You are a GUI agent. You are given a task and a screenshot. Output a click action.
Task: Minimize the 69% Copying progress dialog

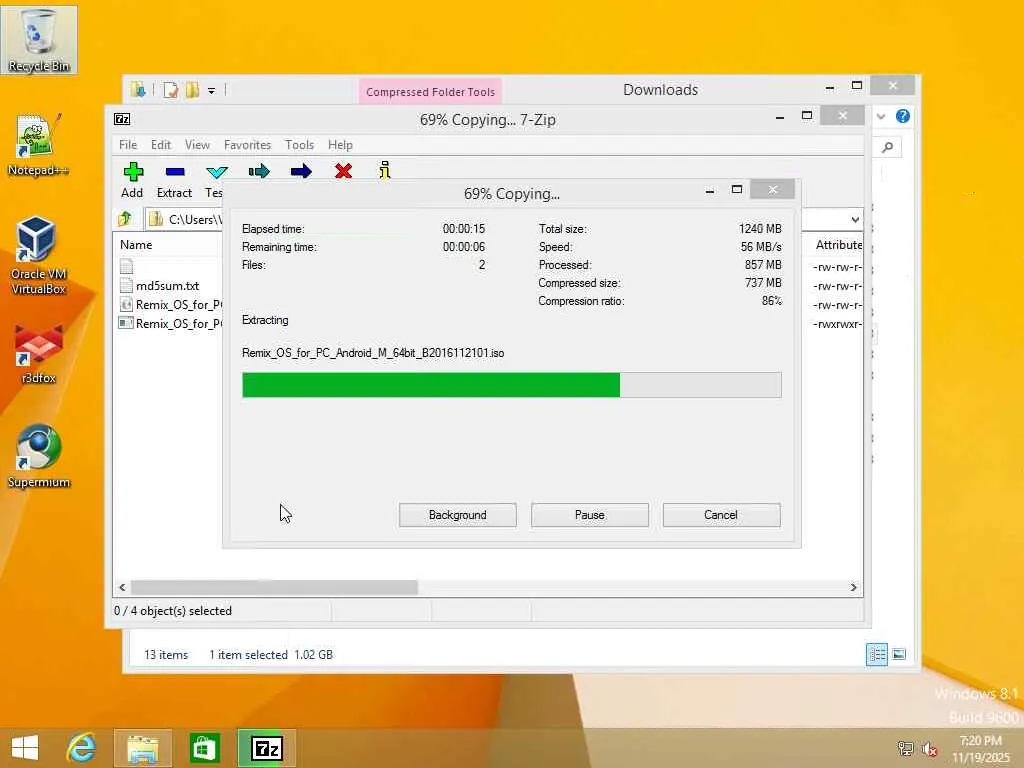710,190
